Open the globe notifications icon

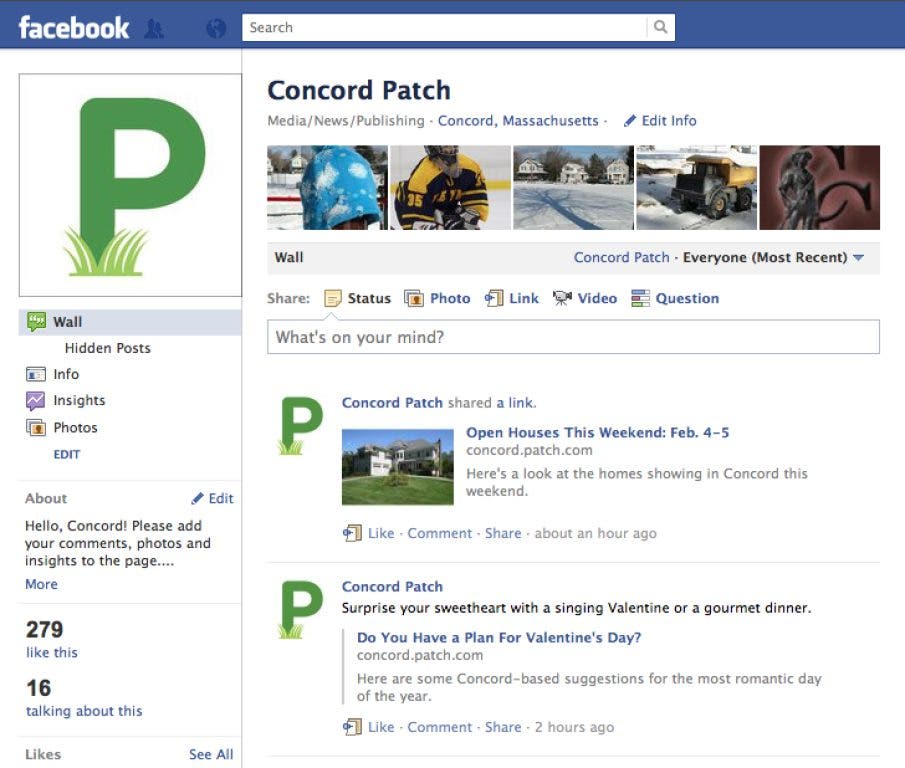click(216, 28)
